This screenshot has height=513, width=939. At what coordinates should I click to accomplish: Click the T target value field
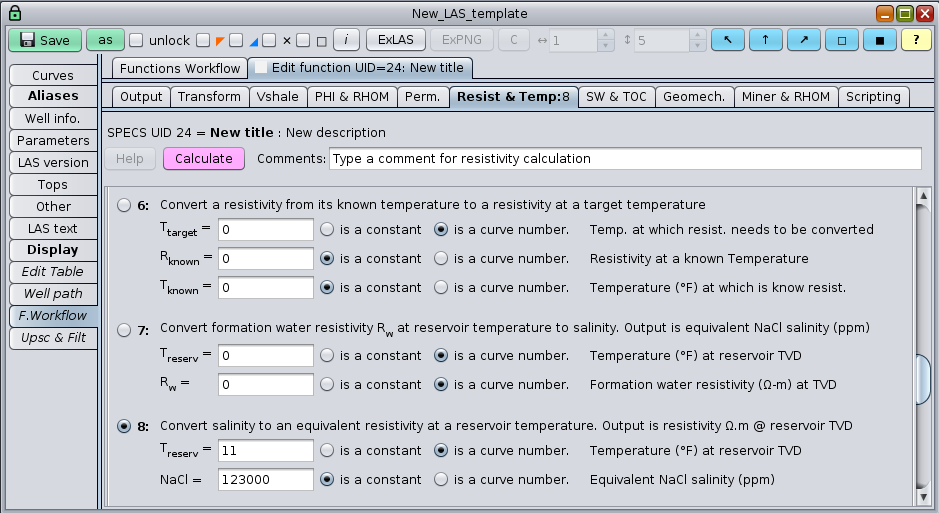click(x=265, y=230)
